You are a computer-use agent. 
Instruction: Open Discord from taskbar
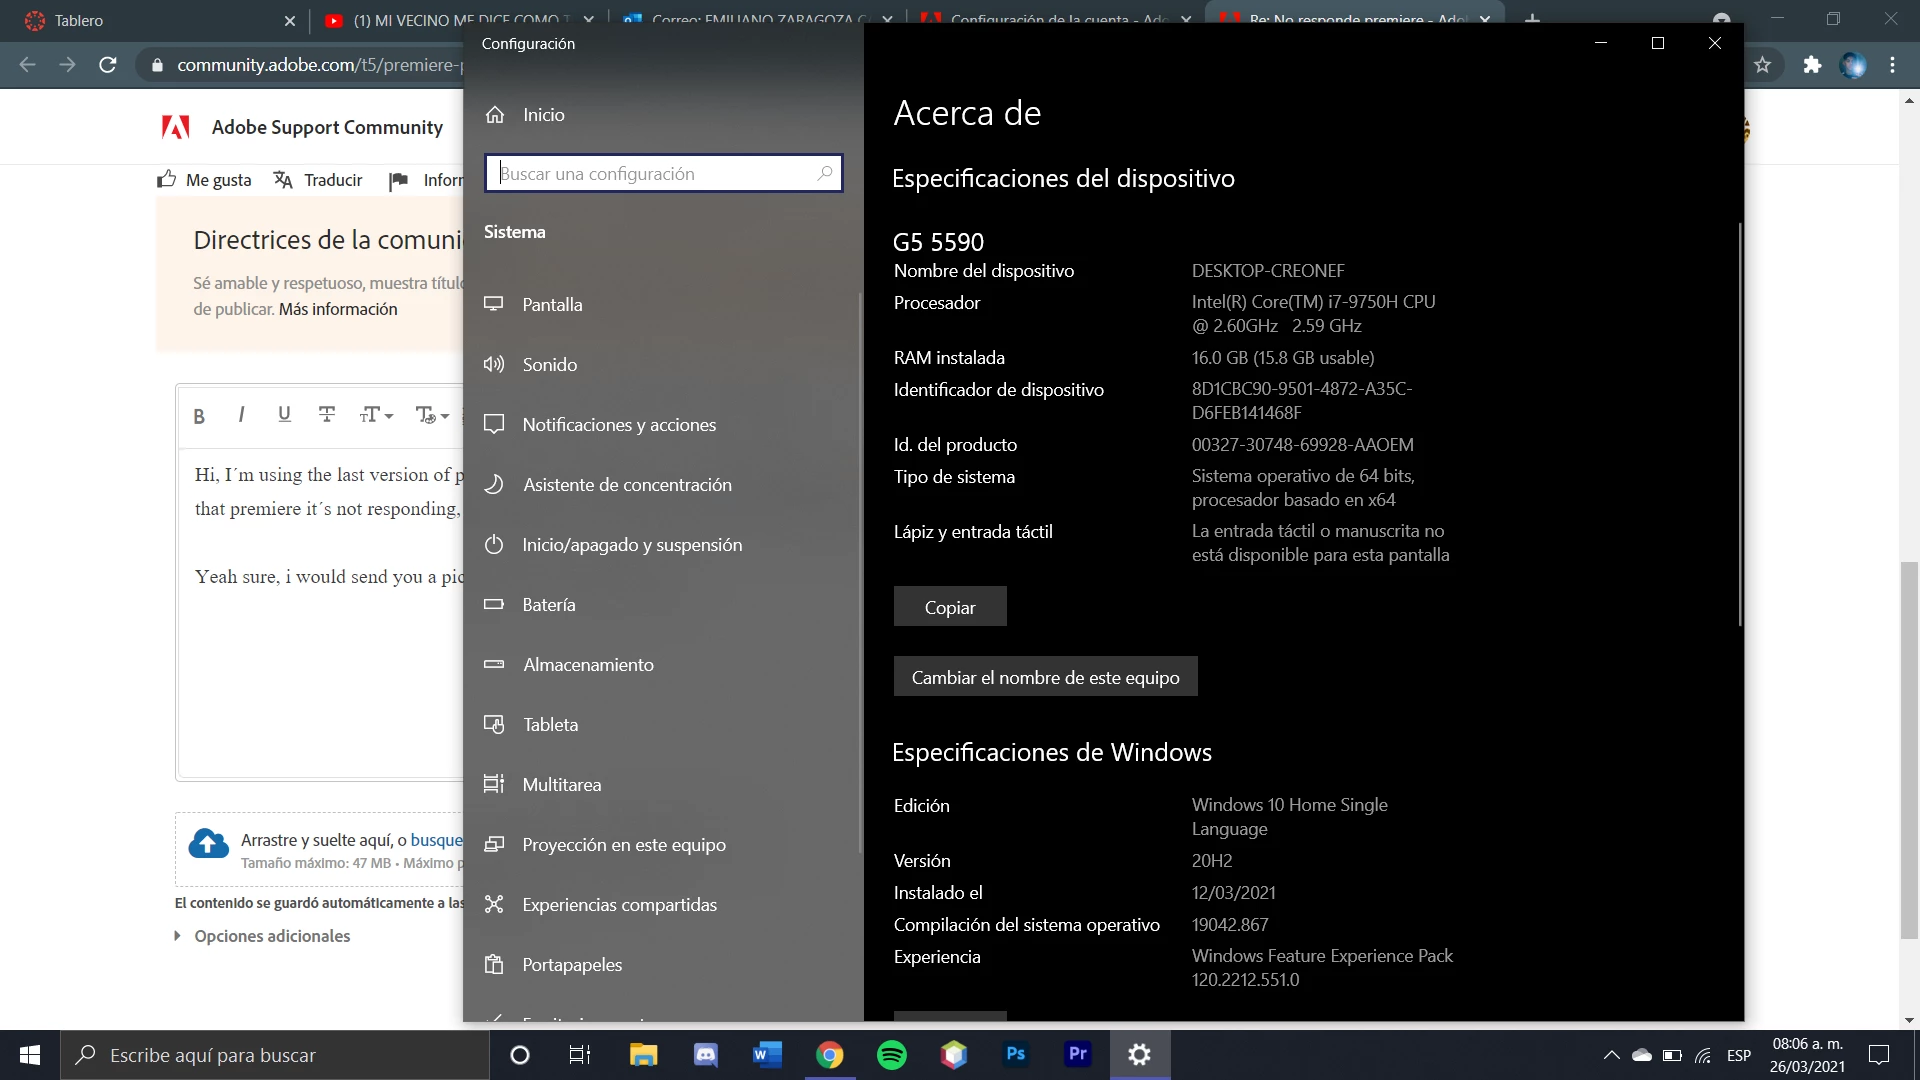point(705,1054)
